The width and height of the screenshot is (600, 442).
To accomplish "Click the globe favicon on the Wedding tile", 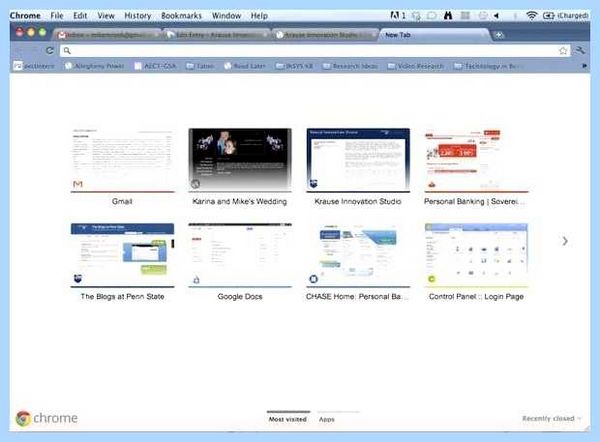I will click(196, 184).
